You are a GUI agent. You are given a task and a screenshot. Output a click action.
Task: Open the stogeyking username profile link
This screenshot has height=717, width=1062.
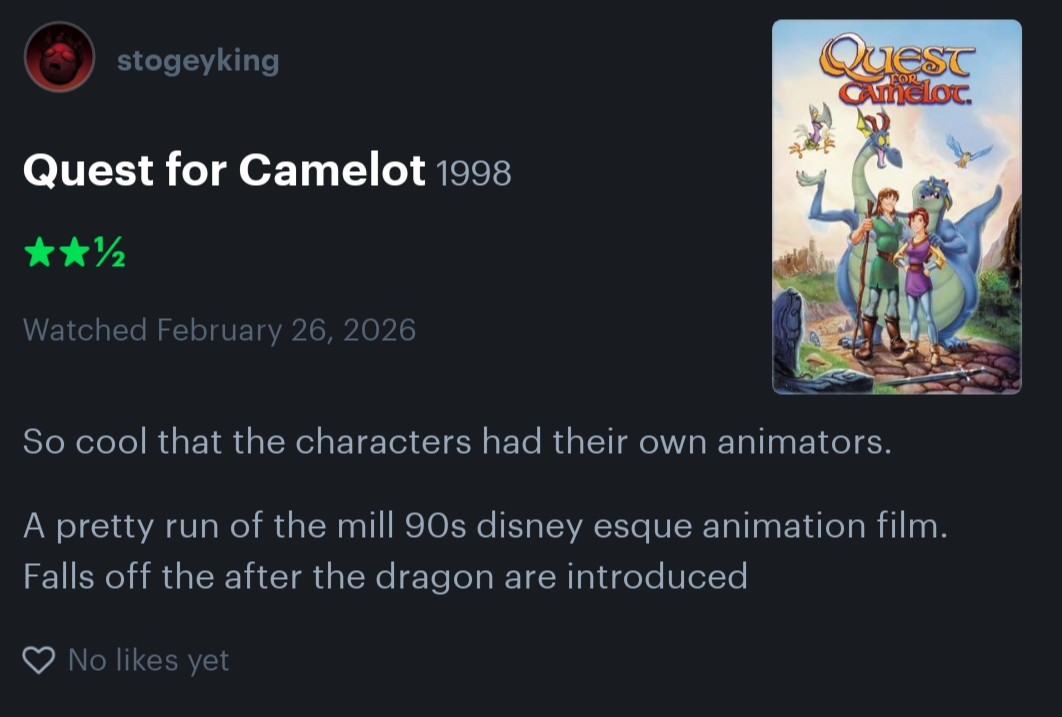[198, 61]
